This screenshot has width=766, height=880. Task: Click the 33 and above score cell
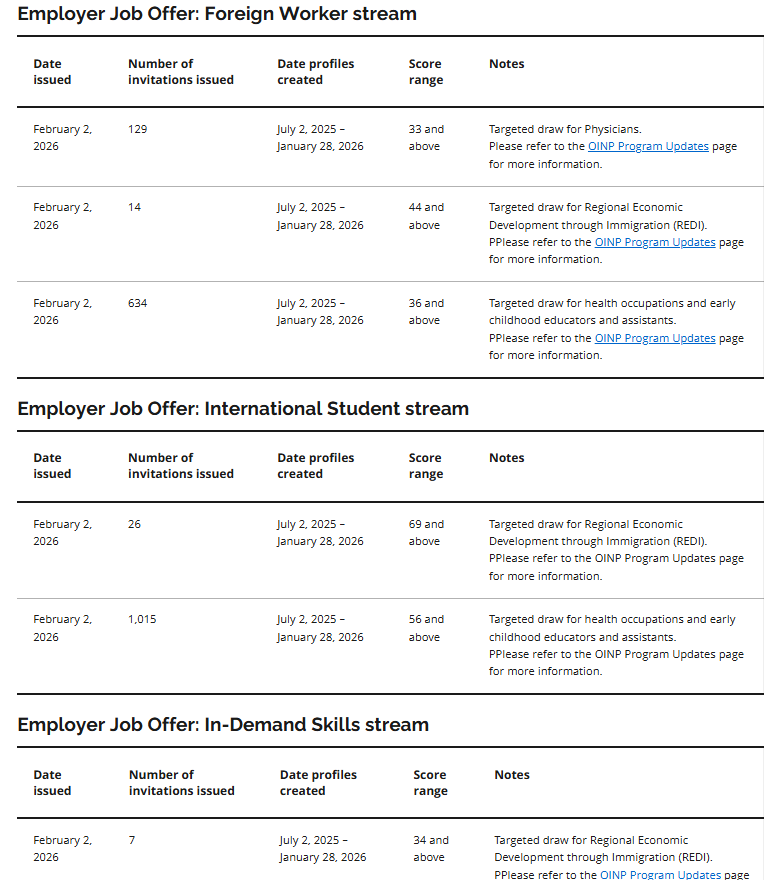(426, 137)
